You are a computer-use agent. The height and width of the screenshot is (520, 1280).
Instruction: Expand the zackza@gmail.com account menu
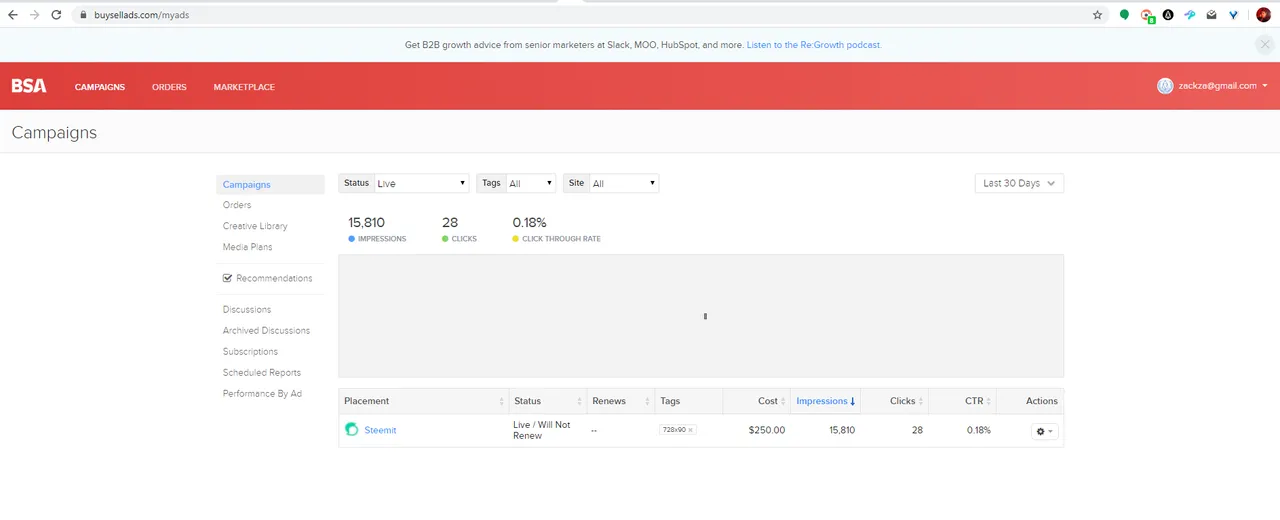tap(1223, 86)
